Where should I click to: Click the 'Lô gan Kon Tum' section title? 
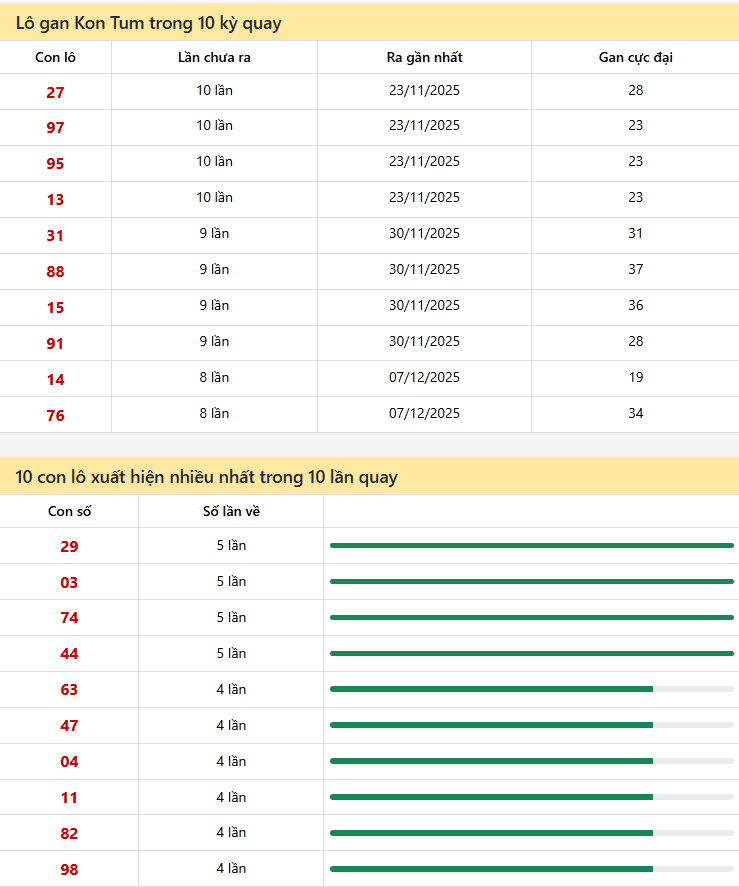click(x=148, y=23)
